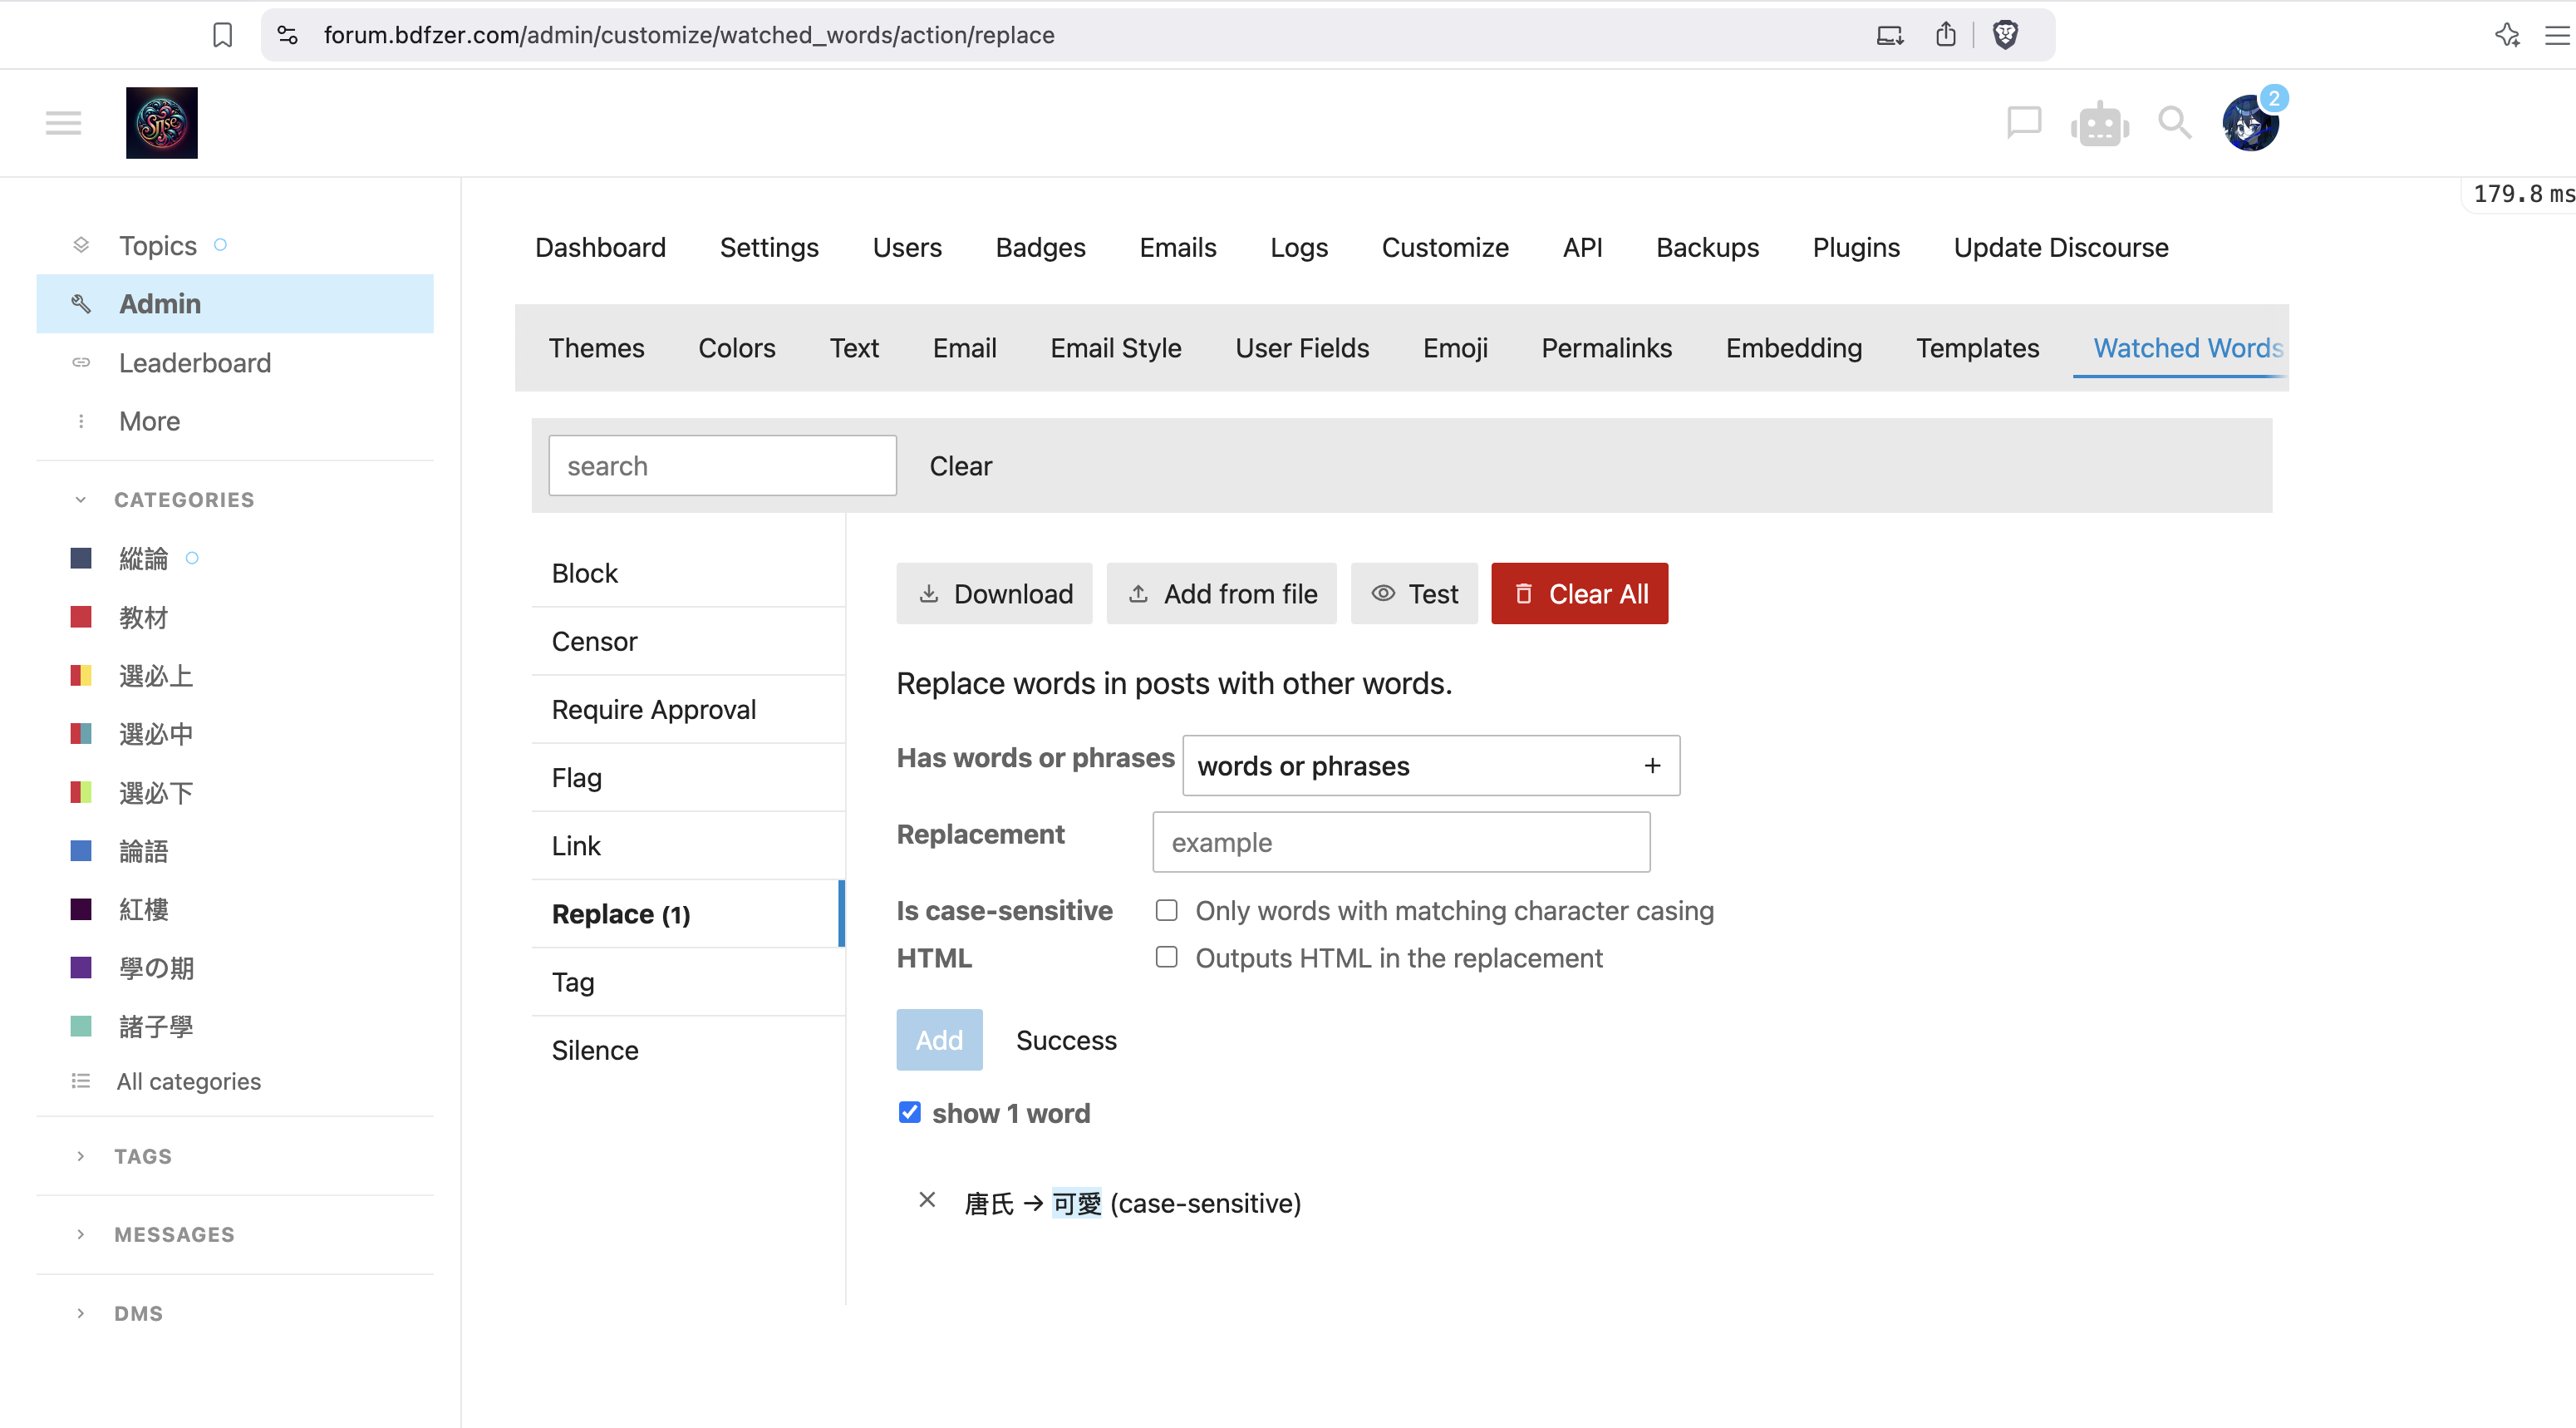Click the search magnifier in header

coord(2174,123)
